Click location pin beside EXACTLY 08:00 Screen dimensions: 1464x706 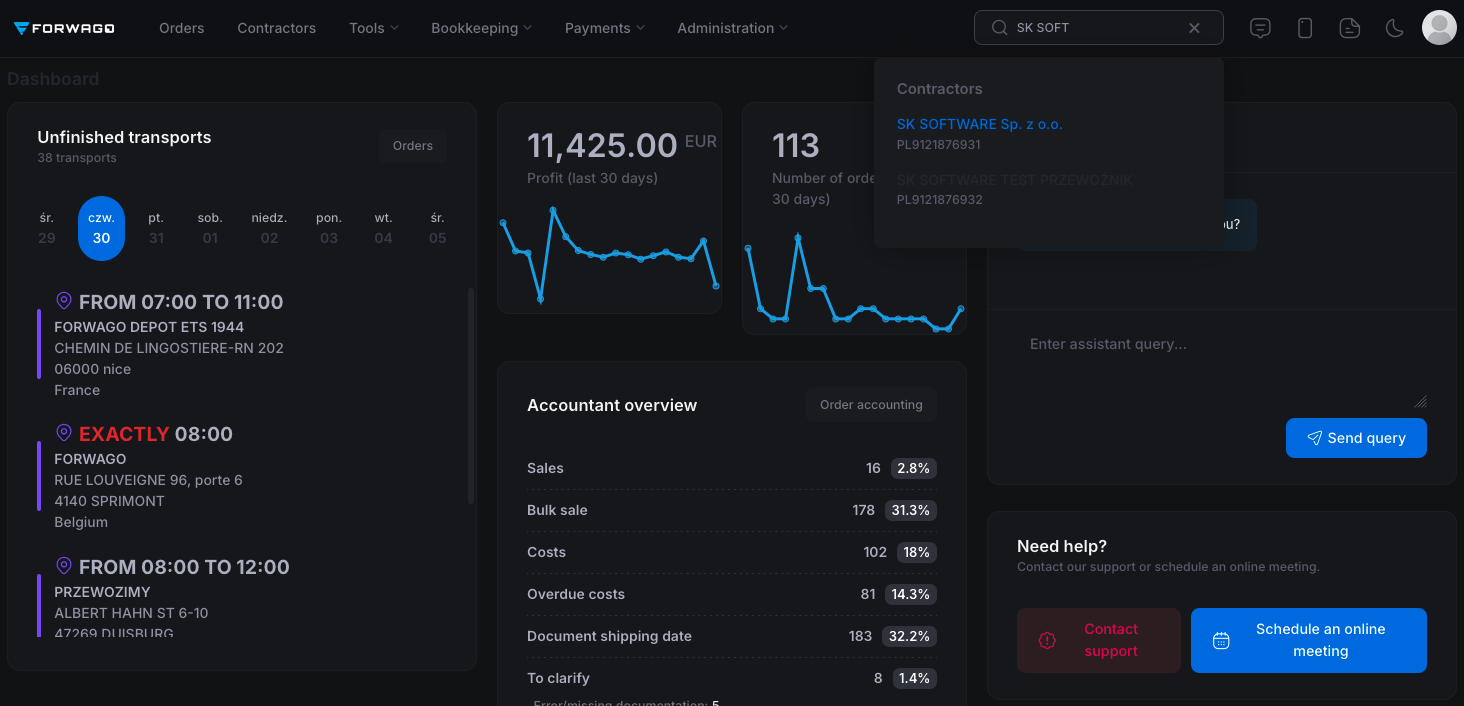(x=64, y=433)
